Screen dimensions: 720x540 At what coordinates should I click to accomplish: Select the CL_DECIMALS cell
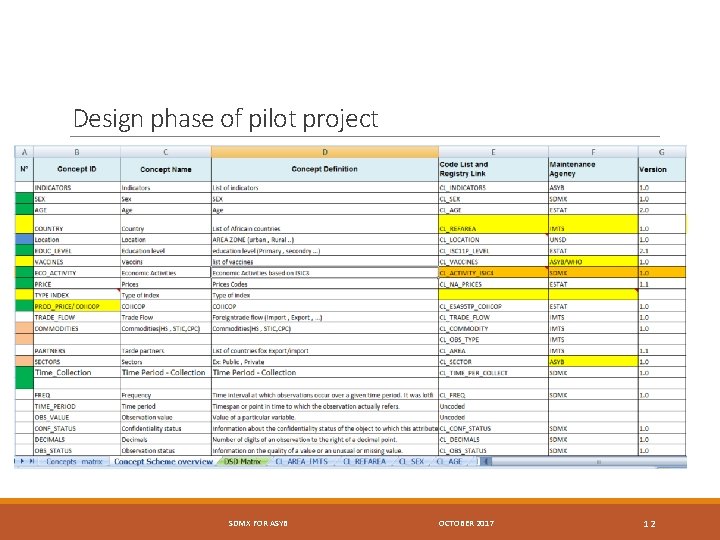(493, 439)
